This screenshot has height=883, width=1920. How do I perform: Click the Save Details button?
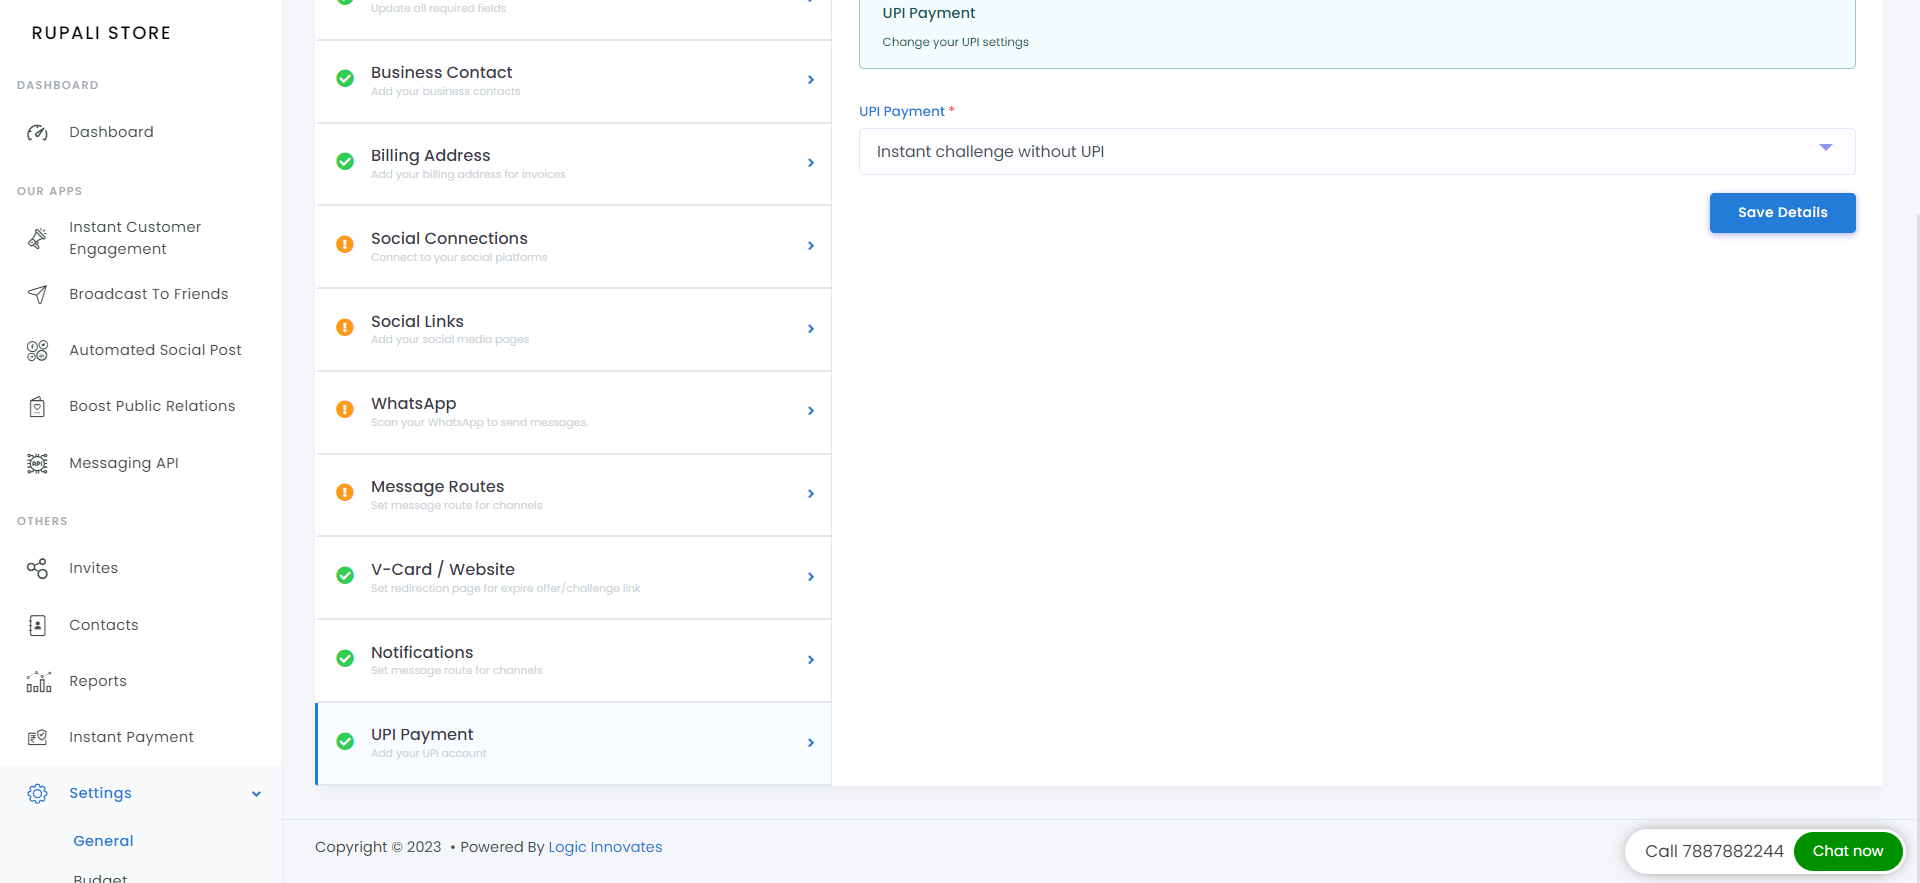[1782, 213]
